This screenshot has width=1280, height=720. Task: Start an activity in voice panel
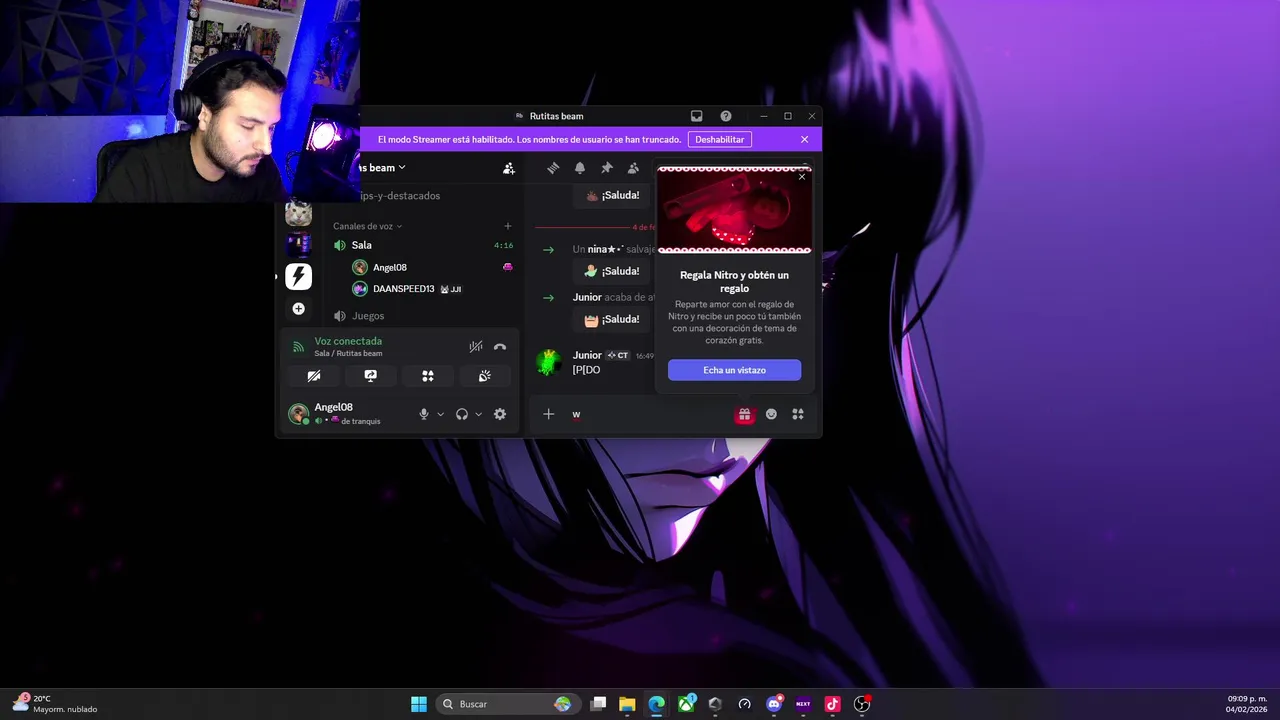click(428, 376)
